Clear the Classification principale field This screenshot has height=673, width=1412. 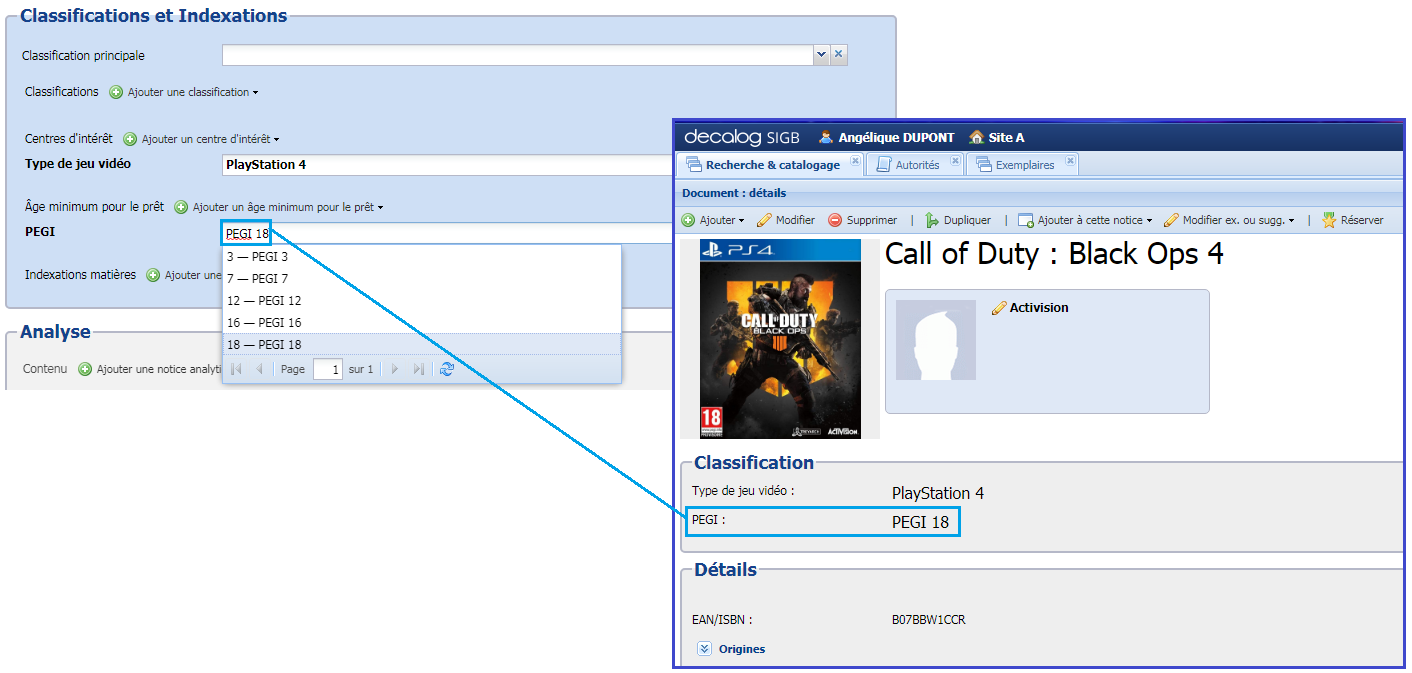[839, 55]
